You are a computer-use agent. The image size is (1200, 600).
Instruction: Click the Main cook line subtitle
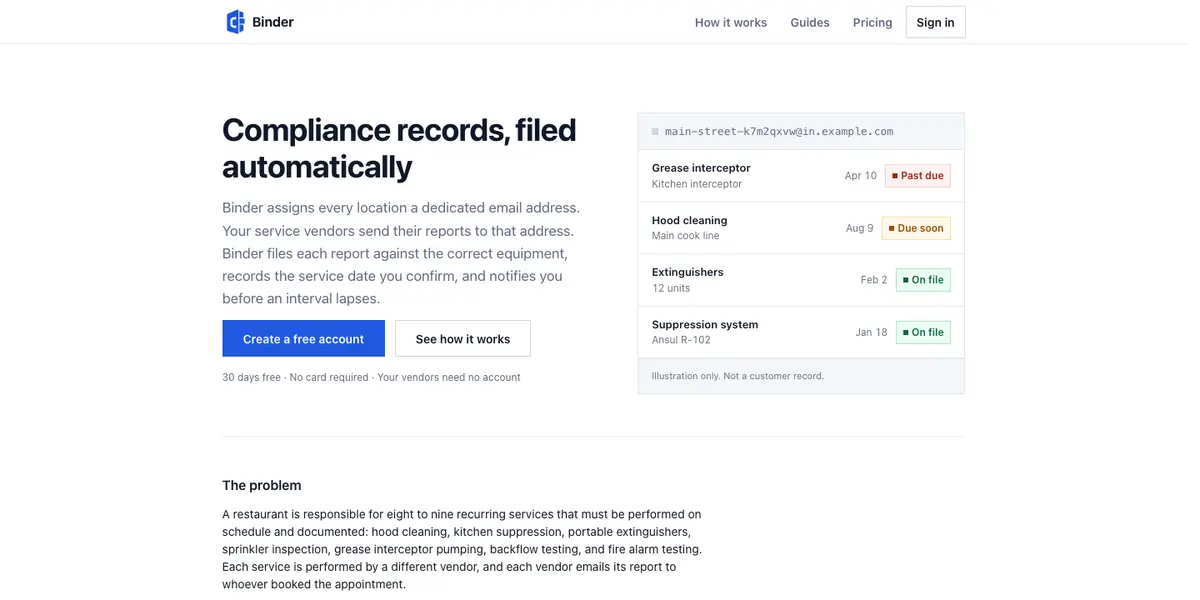(x=685, y=236)
